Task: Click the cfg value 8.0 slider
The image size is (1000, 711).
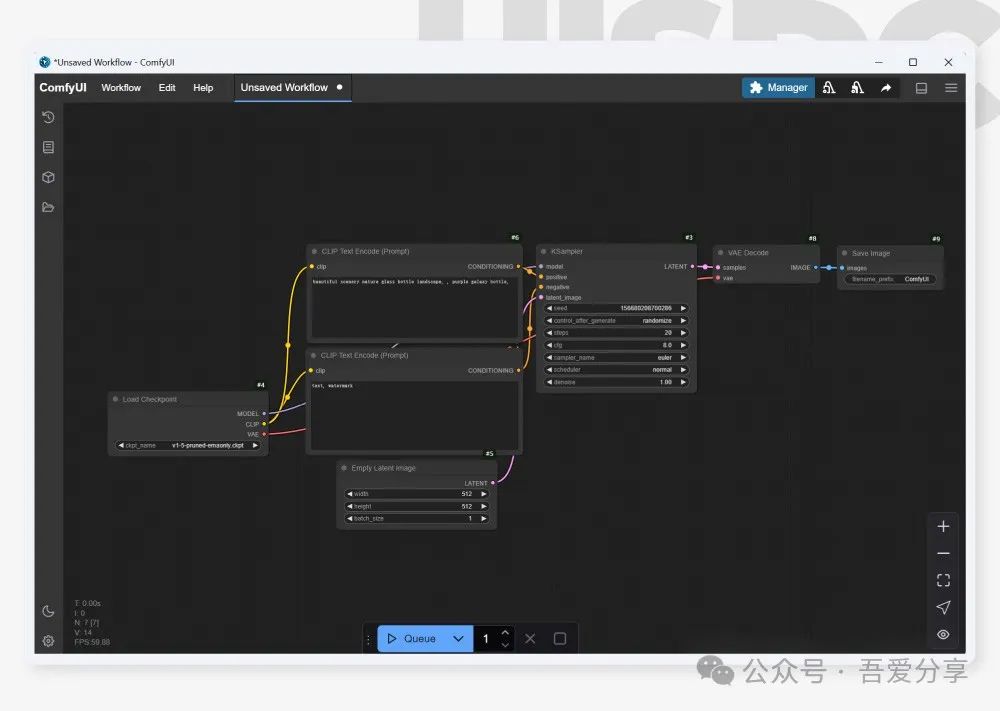Action: (616, 345)
